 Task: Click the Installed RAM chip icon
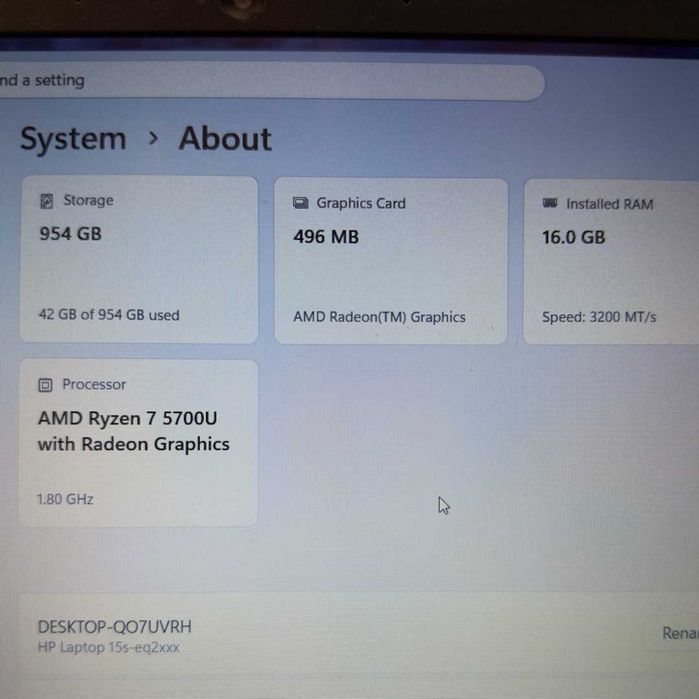(550, 204)
